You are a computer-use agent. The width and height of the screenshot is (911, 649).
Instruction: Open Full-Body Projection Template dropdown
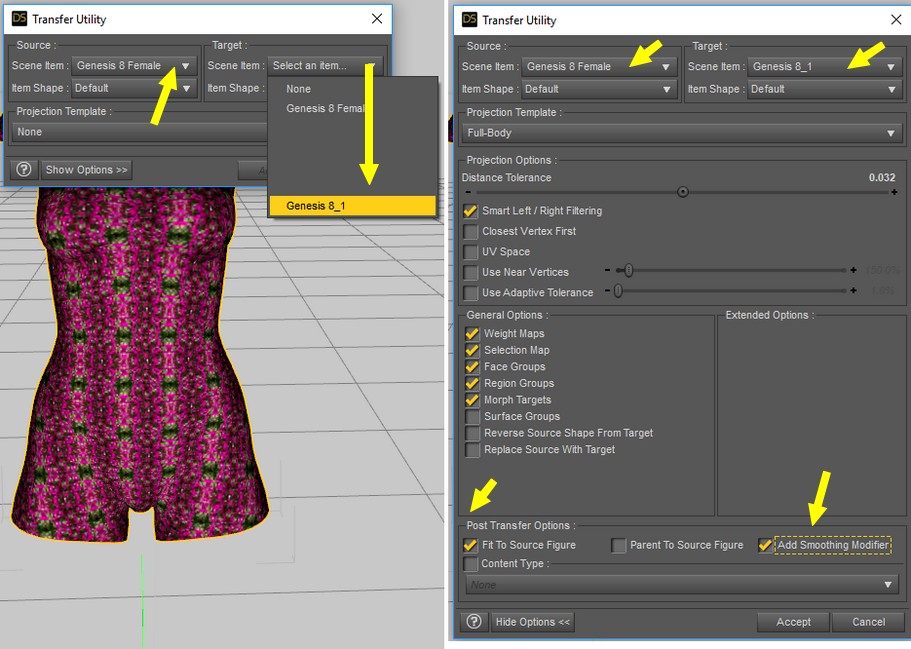pyautogui.click(x=682, y=133)
